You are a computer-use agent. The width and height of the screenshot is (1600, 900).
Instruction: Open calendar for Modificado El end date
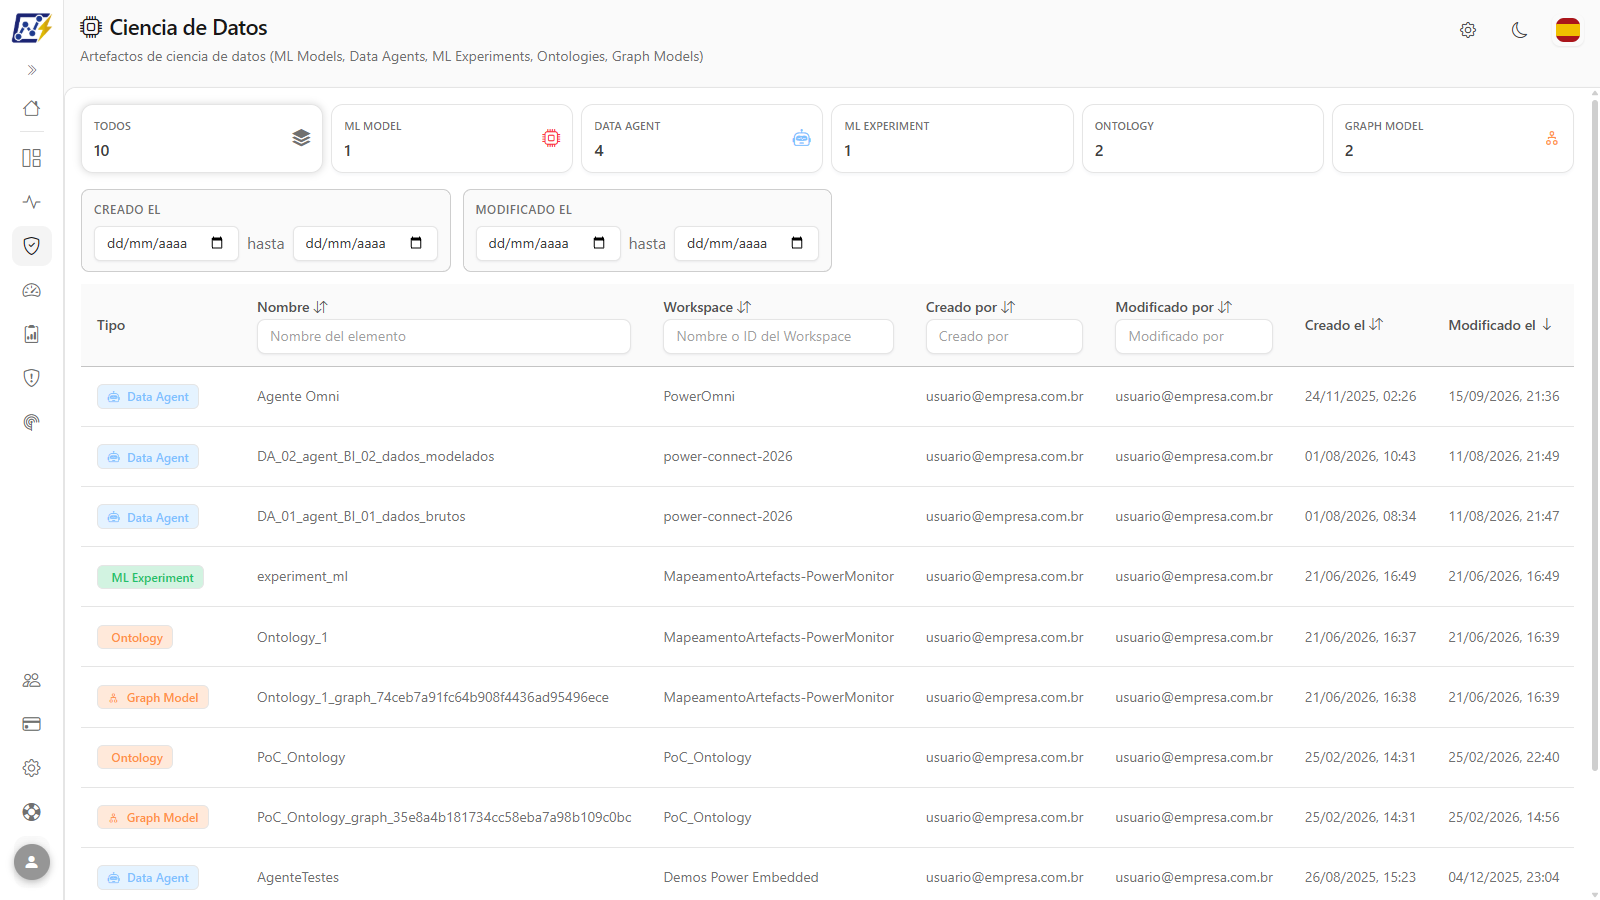(797, 243)
